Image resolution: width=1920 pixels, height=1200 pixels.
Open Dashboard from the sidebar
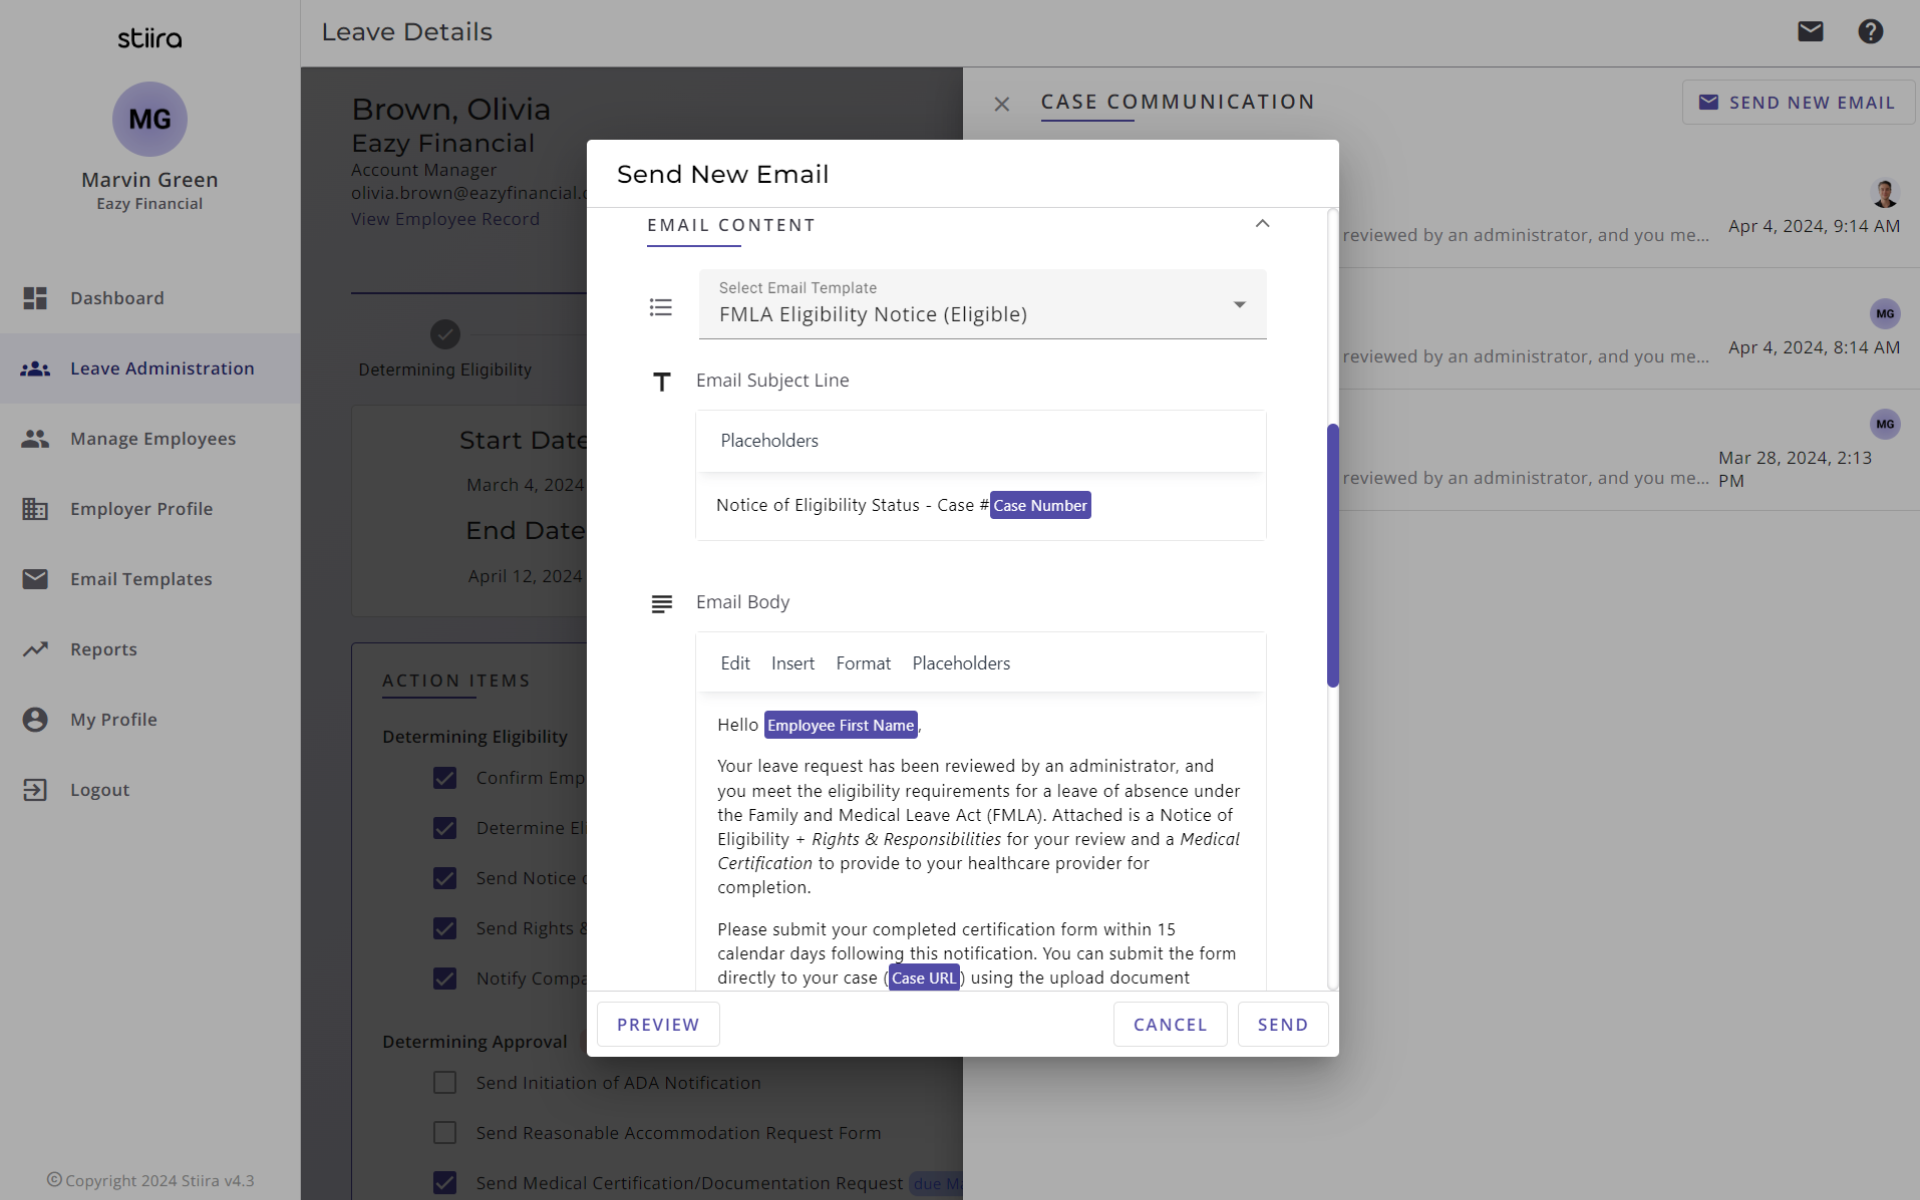pos(117,298)
